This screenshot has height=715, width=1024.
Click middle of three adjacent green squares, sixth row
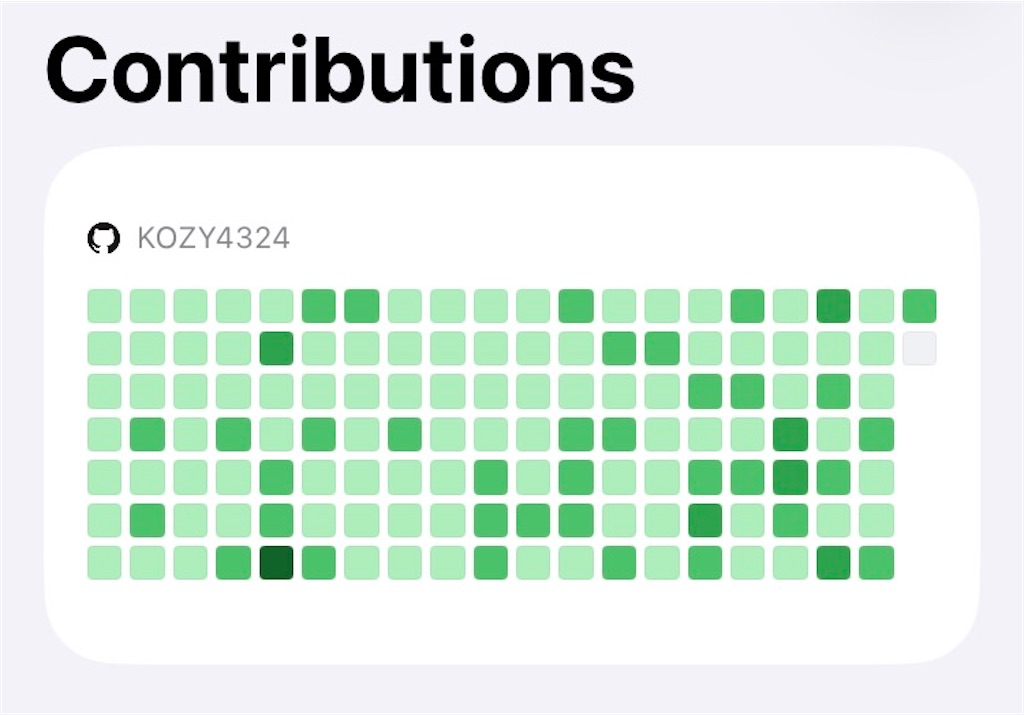(x=534, y=520)
